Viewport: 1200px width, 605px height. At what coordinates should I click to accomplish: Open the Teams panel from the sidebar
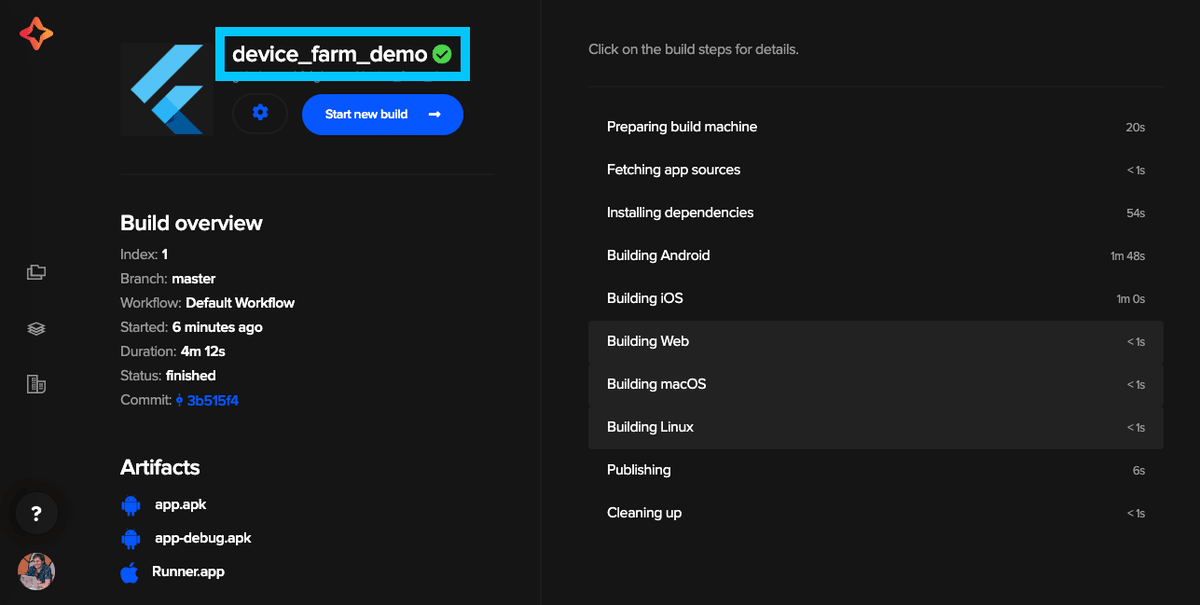point(36,384)
